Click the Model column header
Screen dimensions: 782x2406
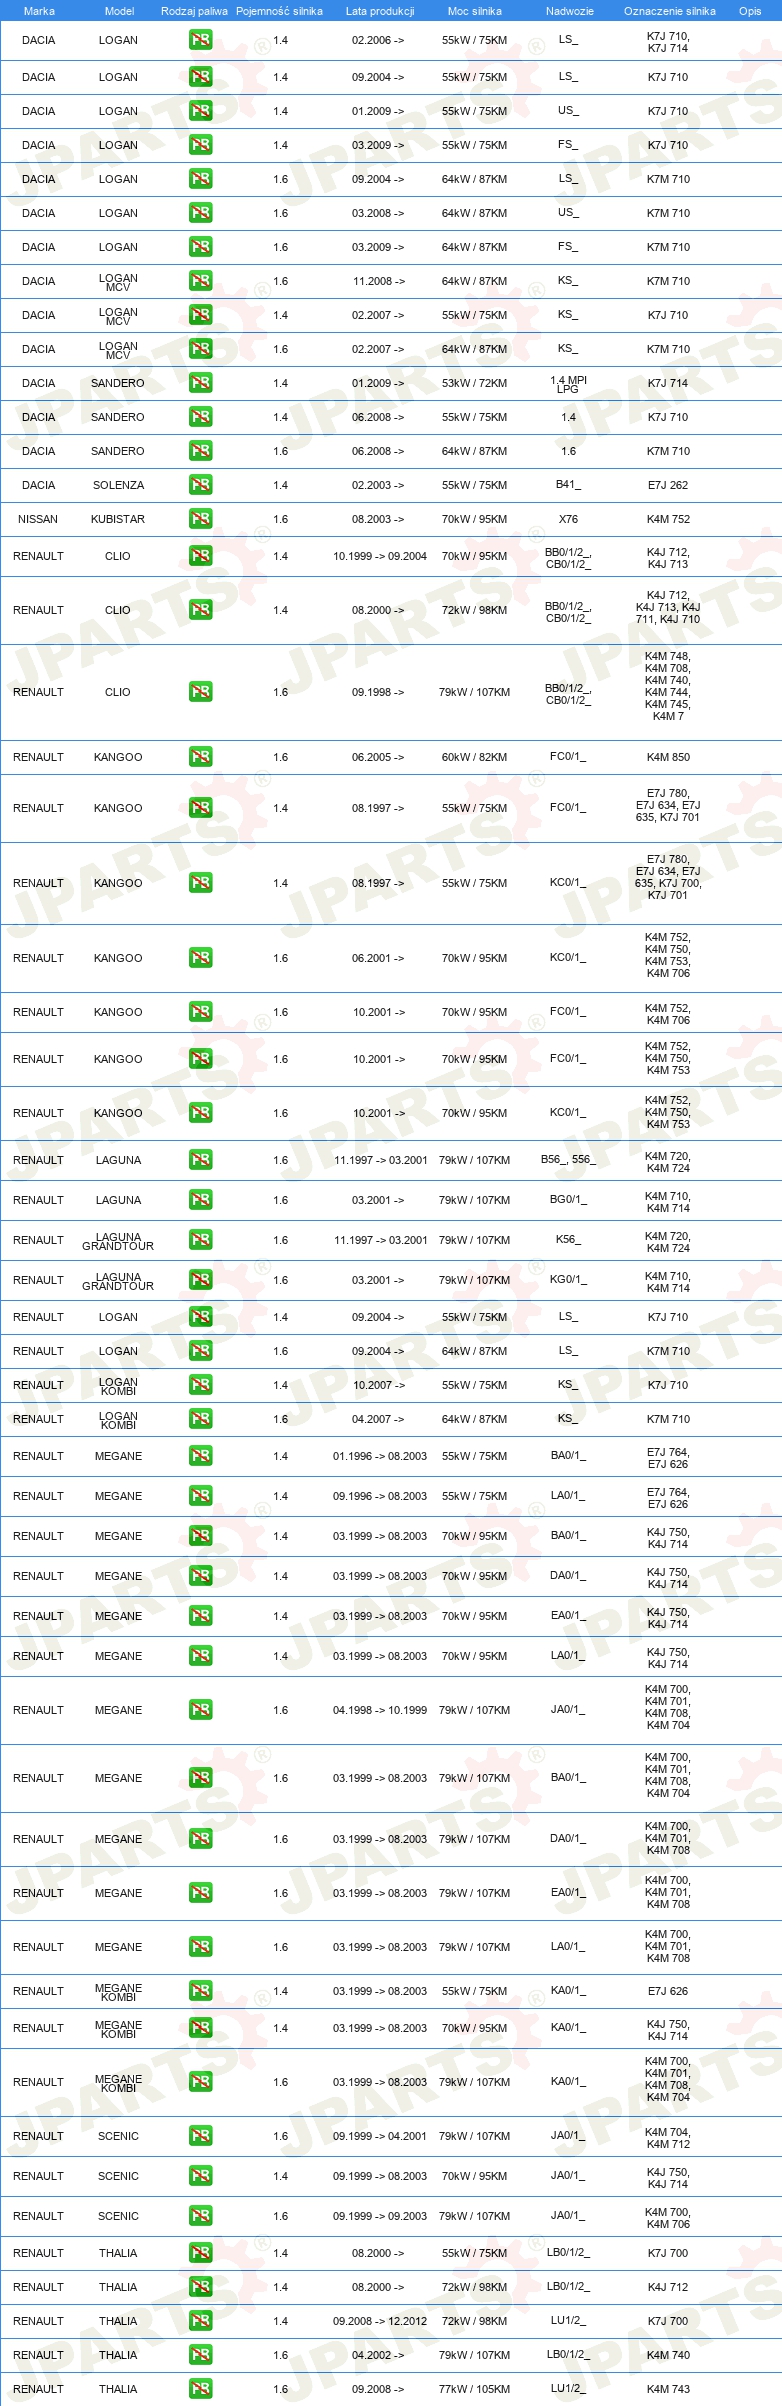[x=119, y=11]
